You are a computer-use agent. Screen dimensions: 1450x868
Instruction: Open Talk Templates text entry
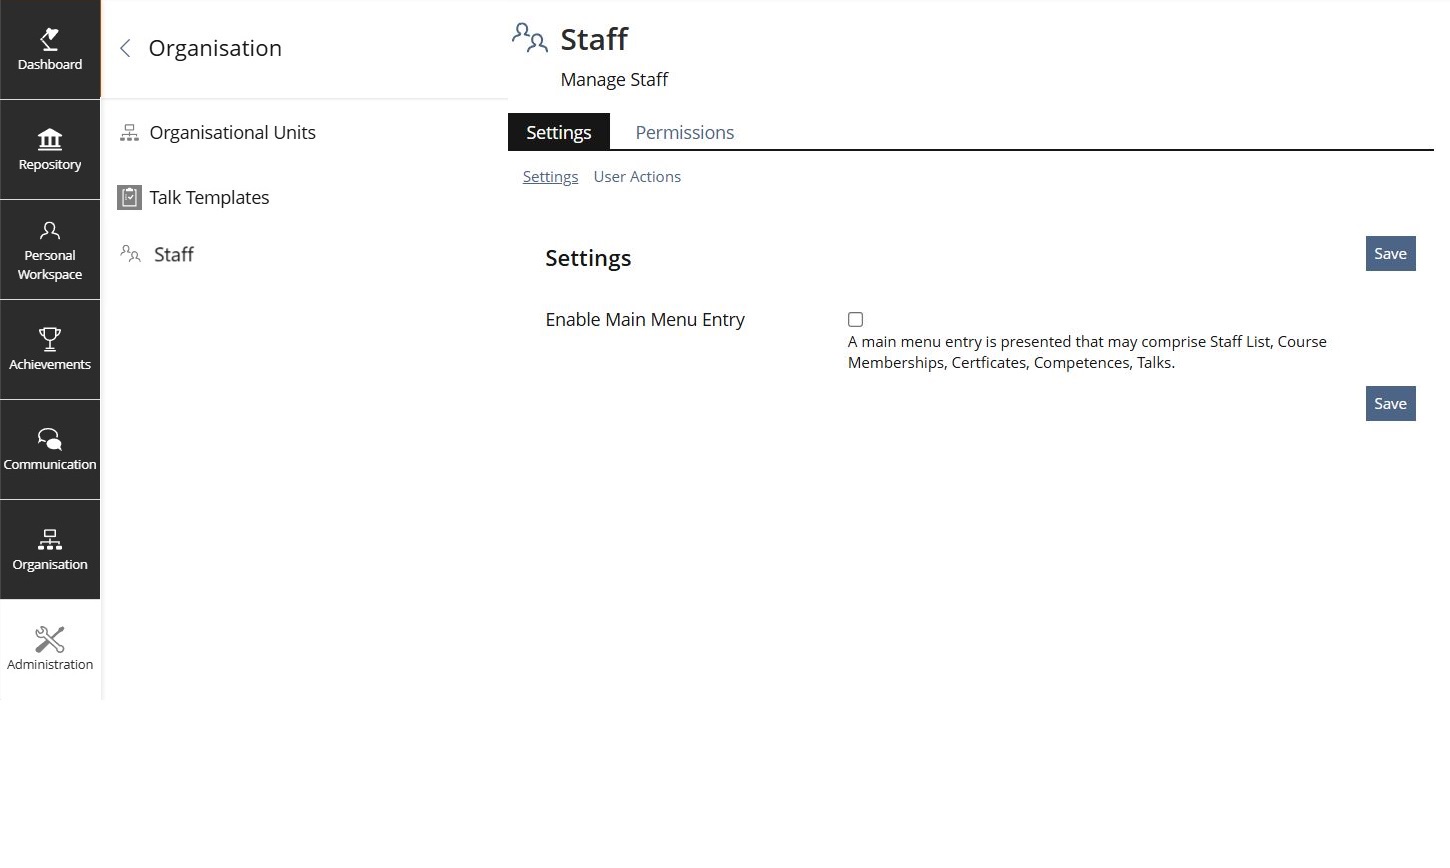[x=209, y=197]
